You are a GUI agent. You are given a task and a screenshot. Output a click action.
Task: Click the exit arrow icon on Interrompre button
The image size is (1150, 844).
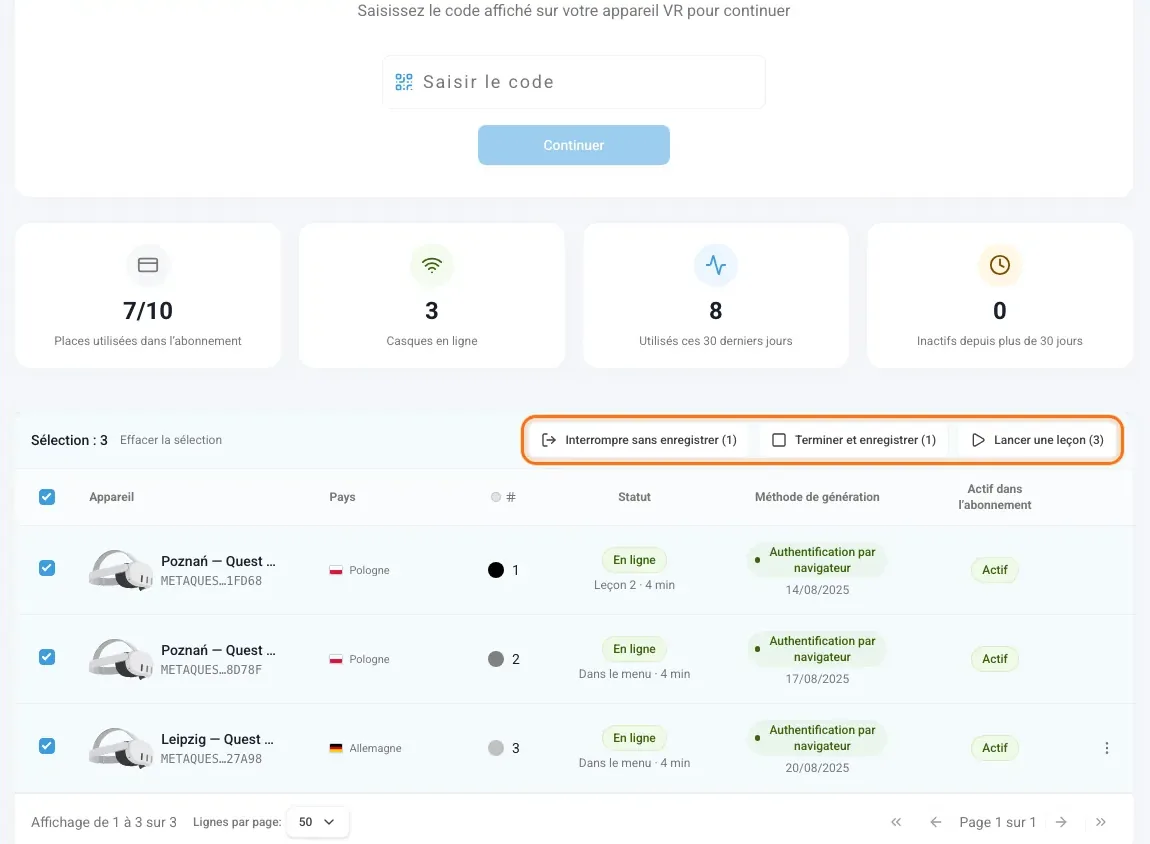[549, 440]
